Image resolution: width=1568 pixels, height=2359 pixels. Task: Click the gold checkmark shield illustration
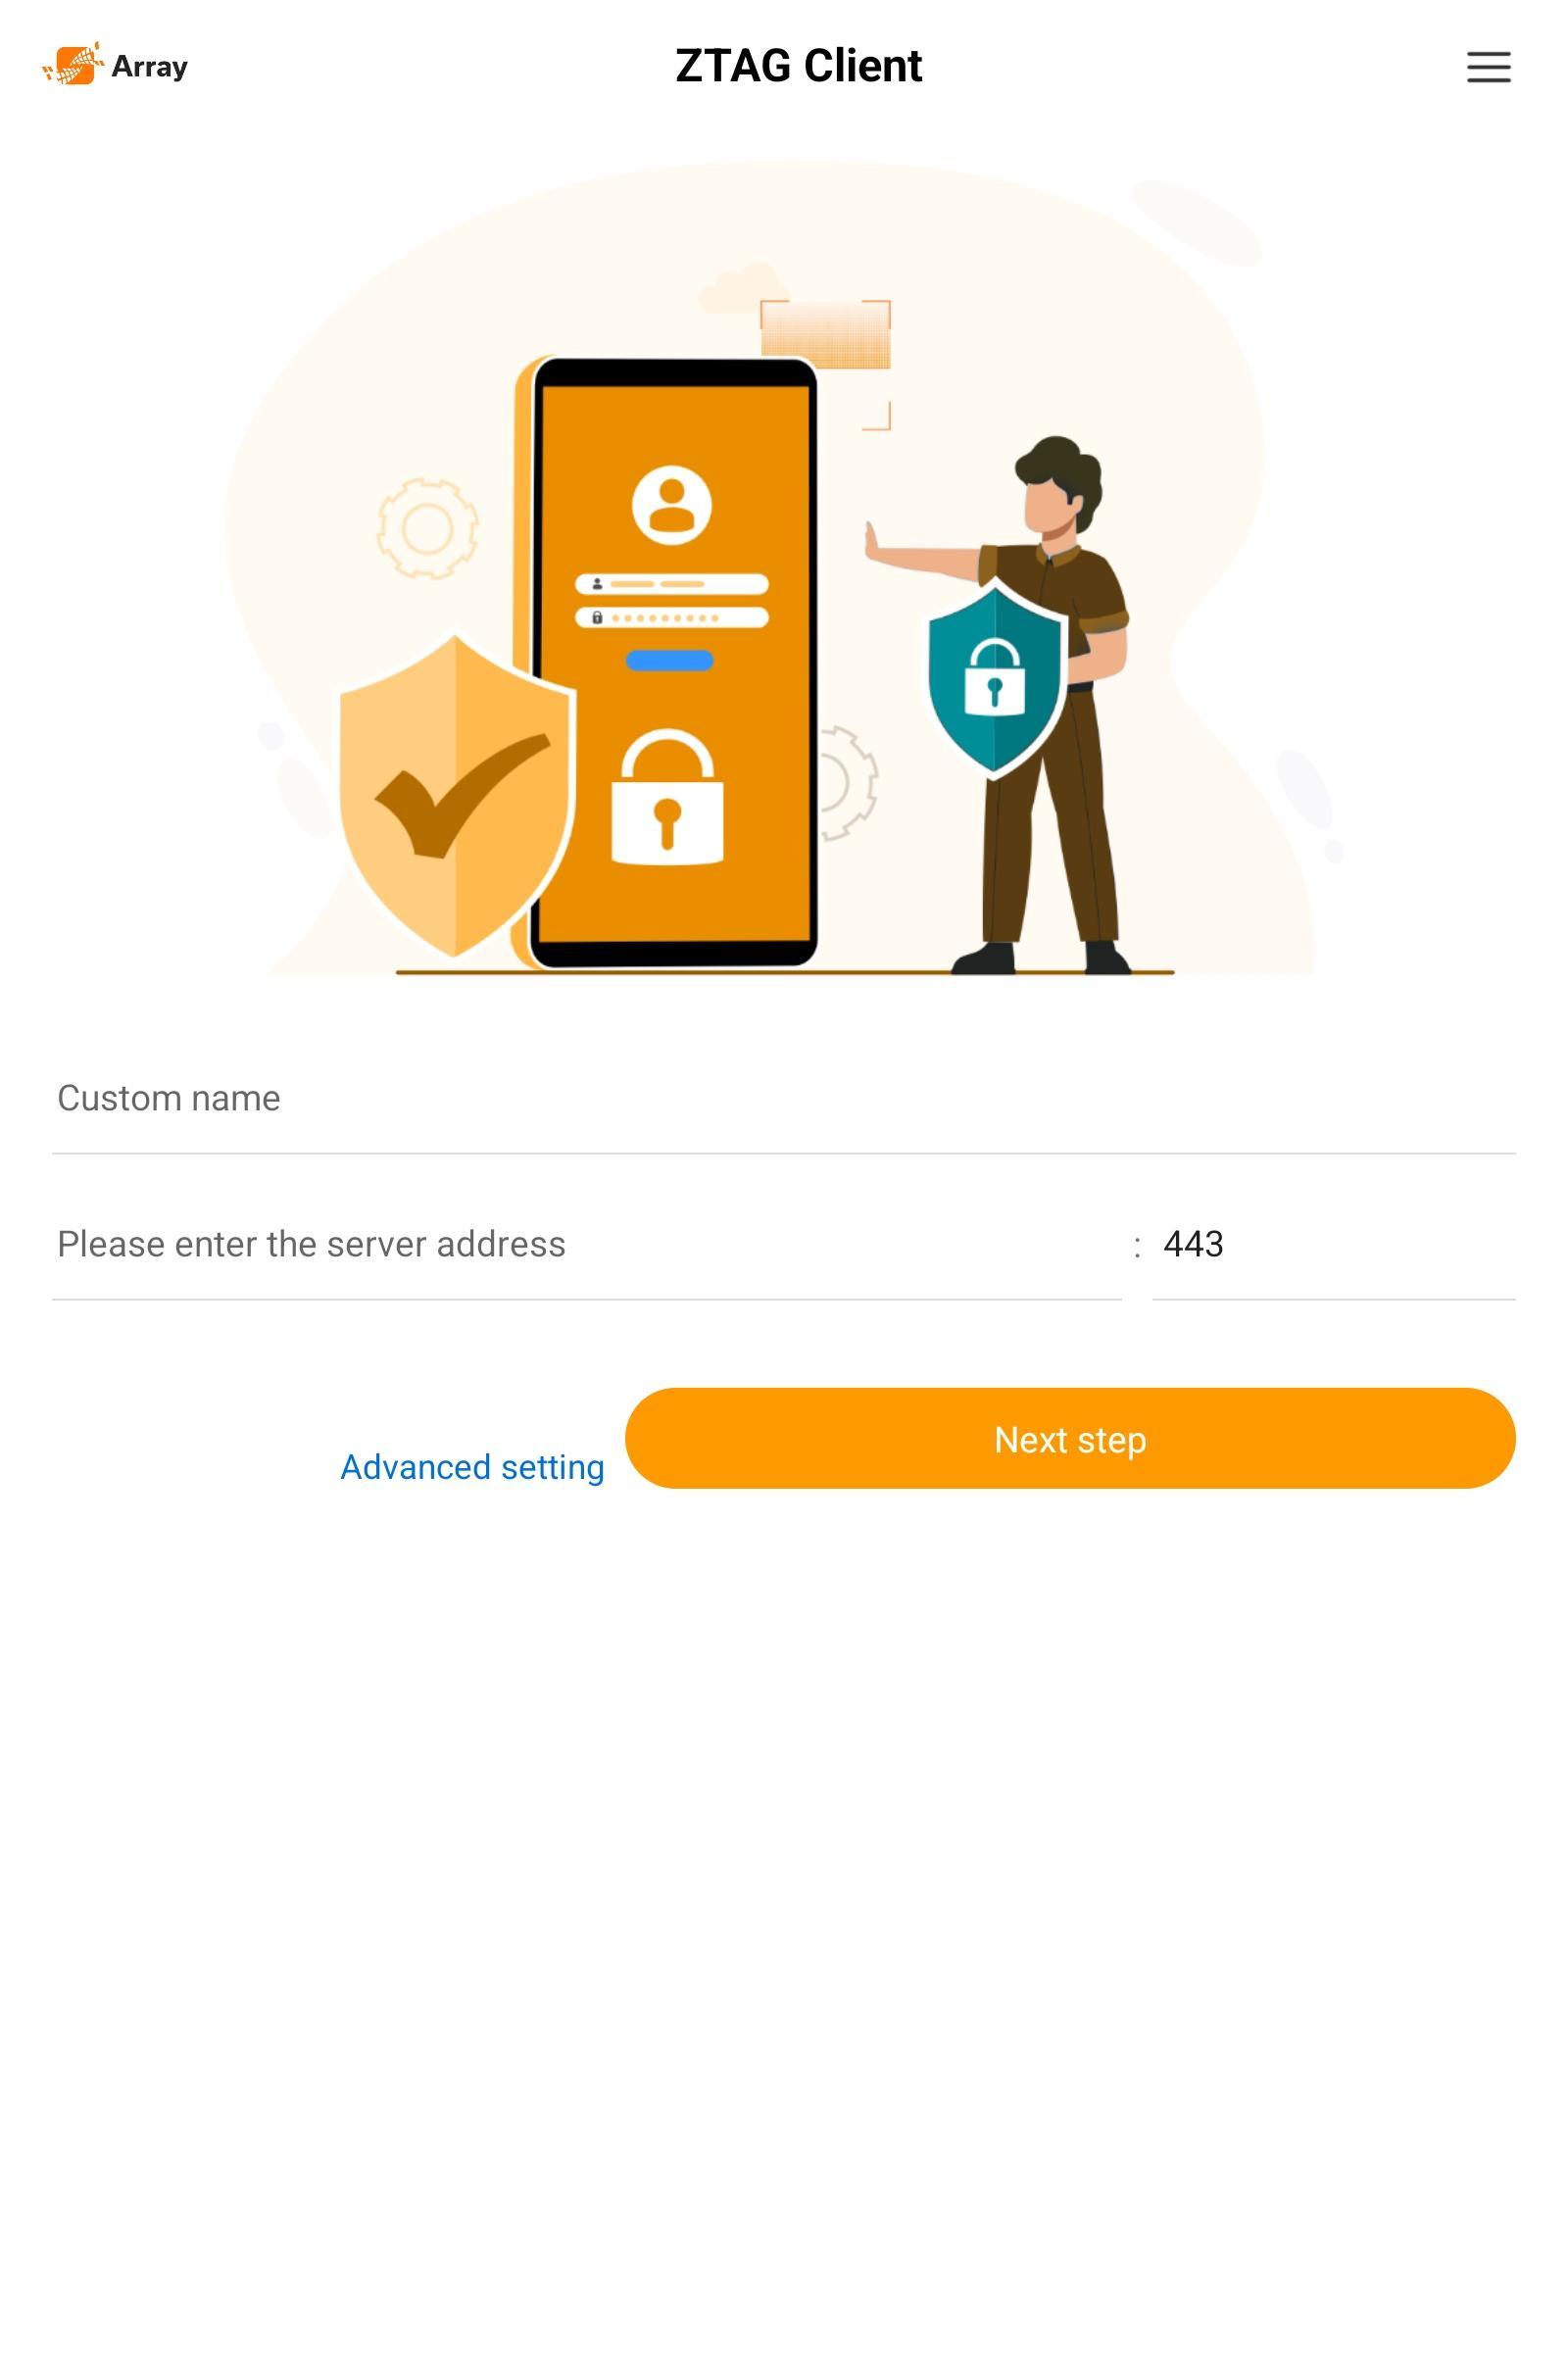[455, 794]
